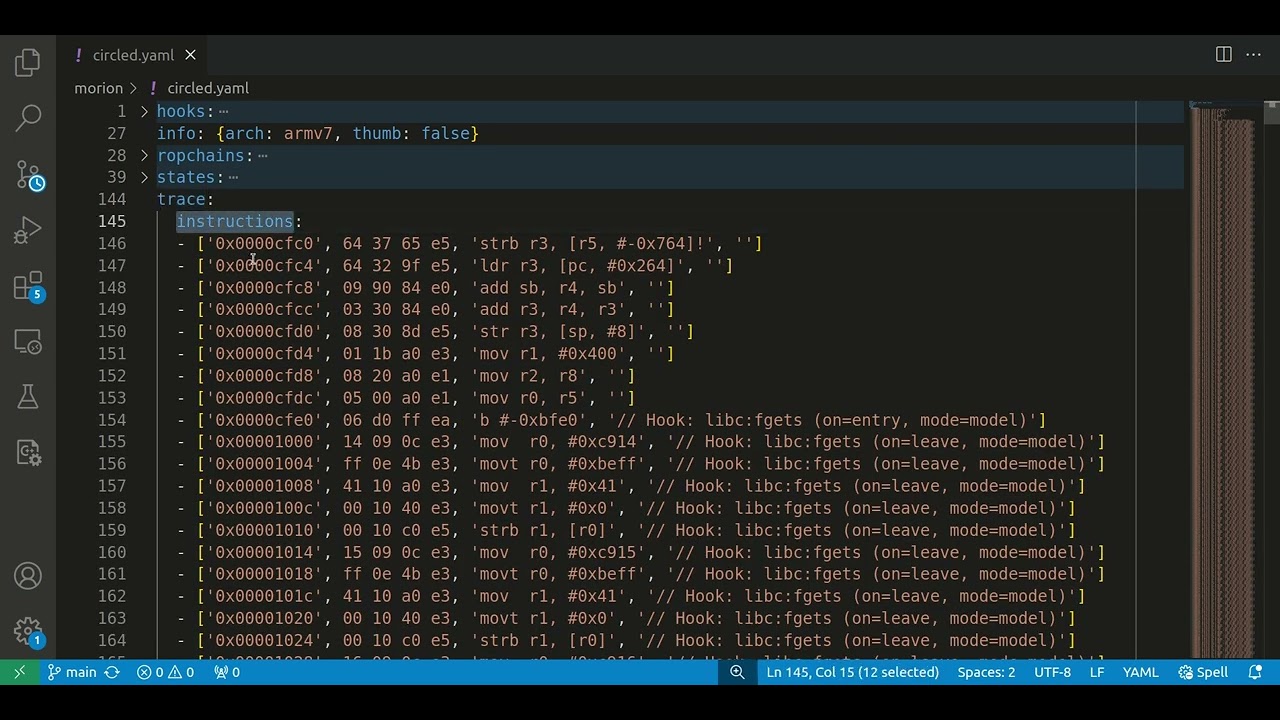Screen dimensions: 1280x720
Task: Open notifications bell in status bar
Action: click(1255, 672)
